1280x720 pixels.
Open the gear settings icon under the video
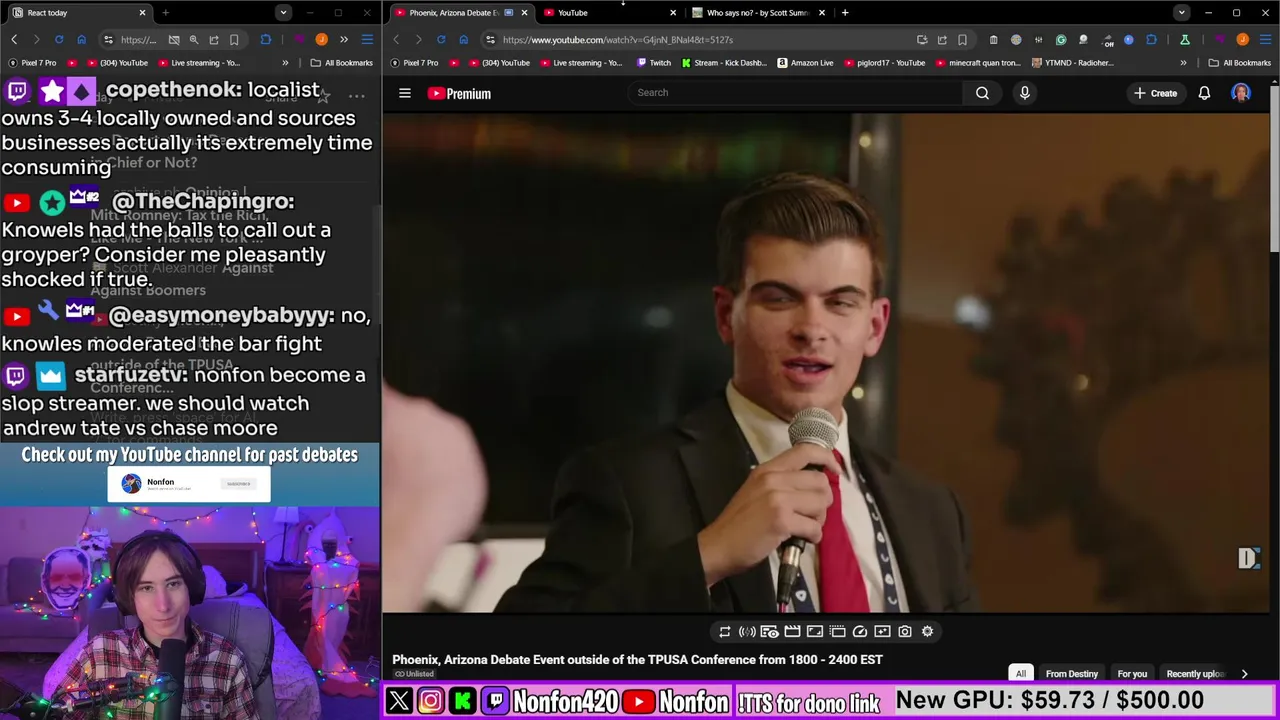point(927,631)
